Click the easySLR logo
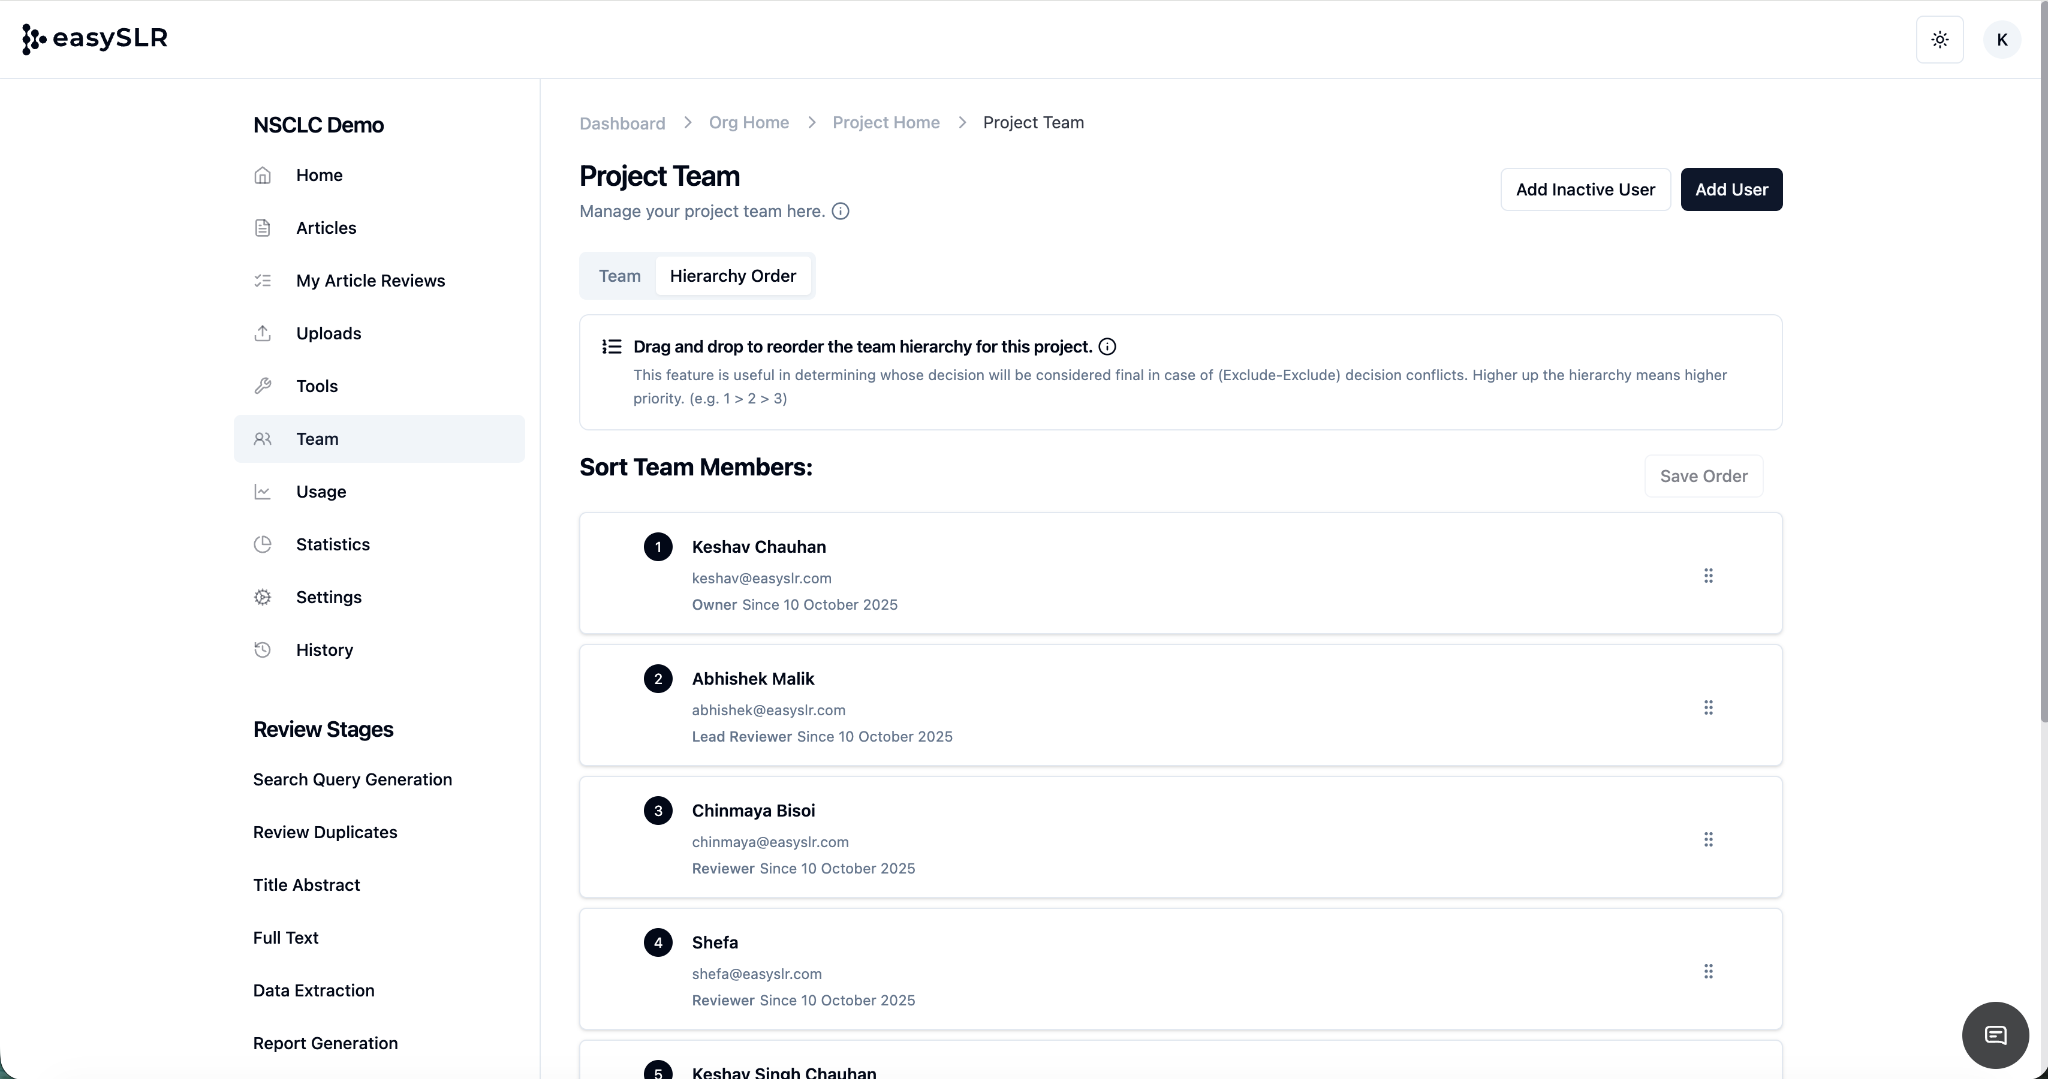Image resolution: width=2048 pixels, height=1079 pixels. pos(95,39)
